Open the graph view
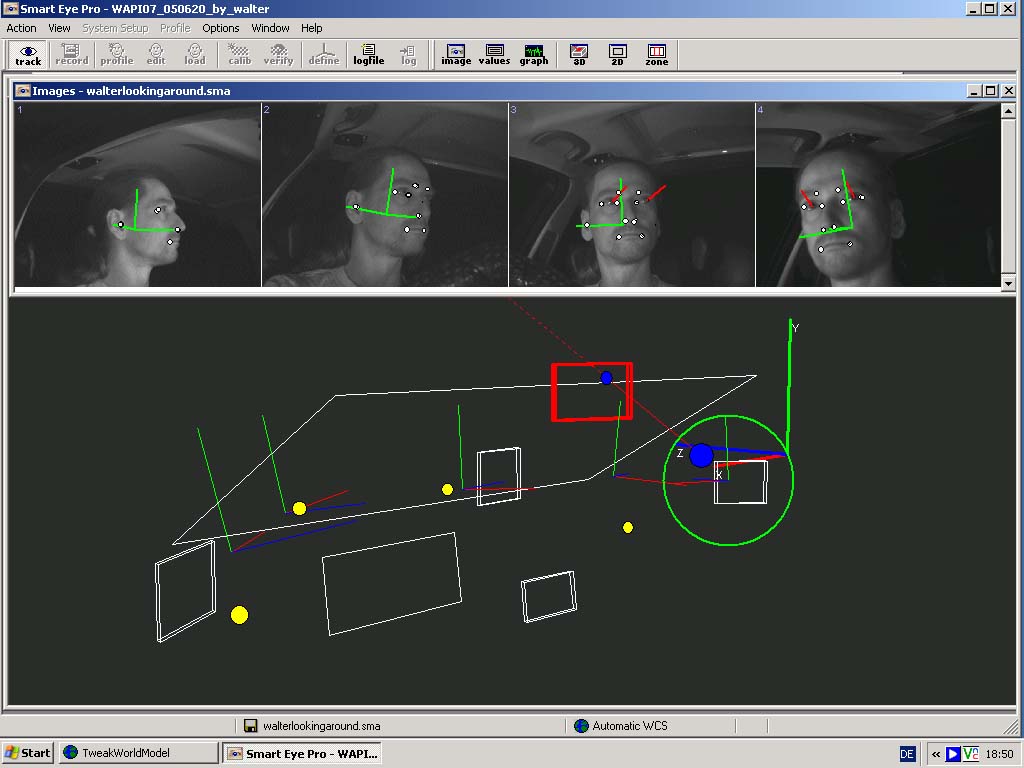 coord(534,54)
